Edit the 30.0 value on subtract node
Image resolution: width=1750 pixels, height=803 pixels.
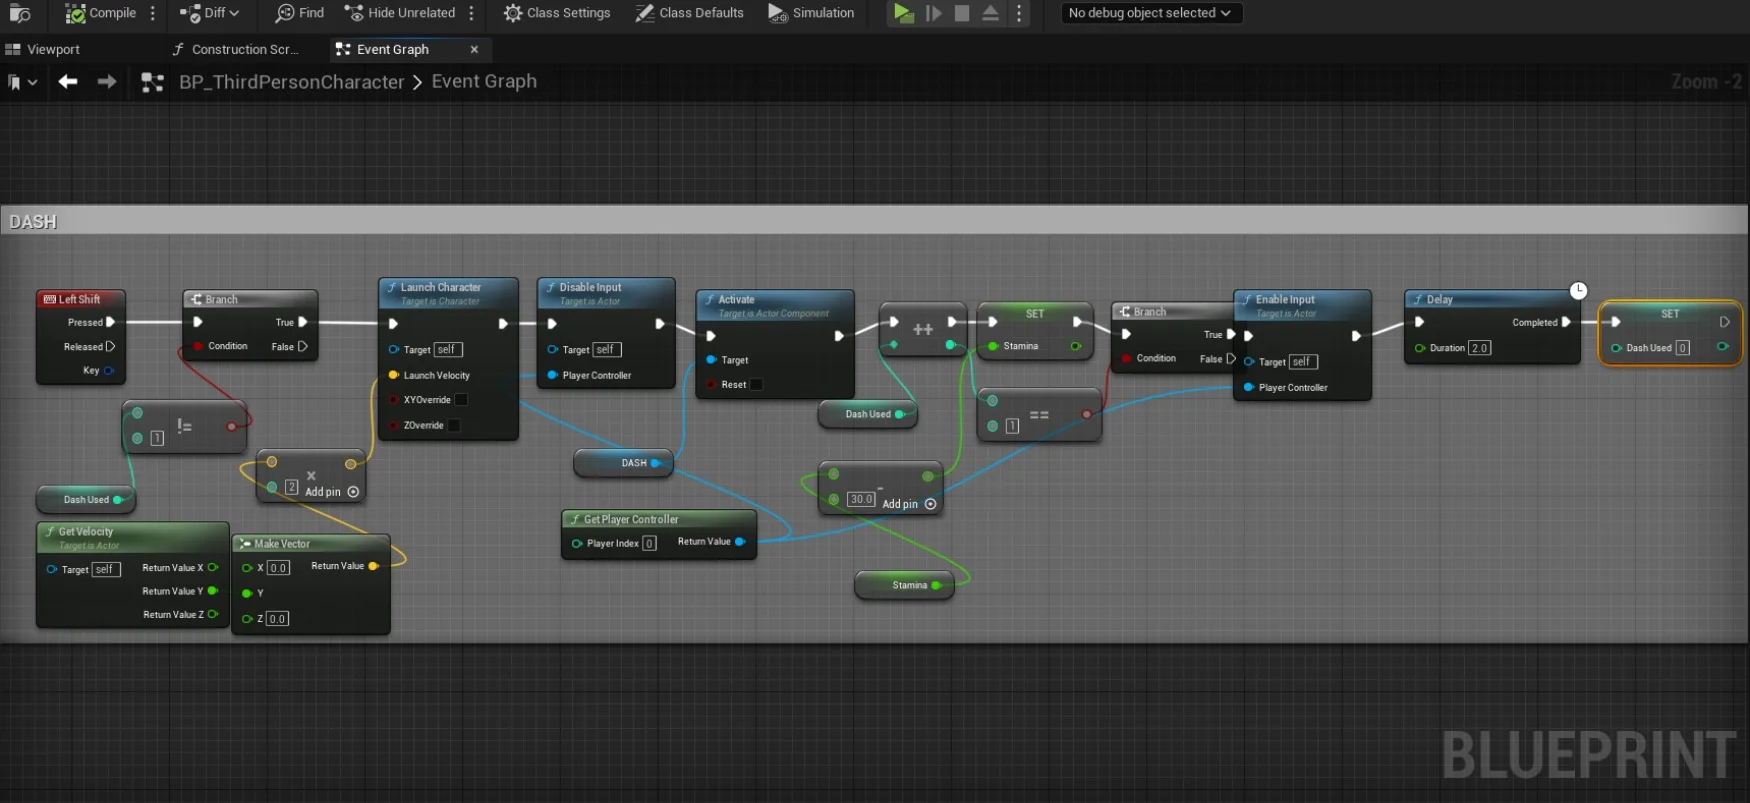click(861, 499)
